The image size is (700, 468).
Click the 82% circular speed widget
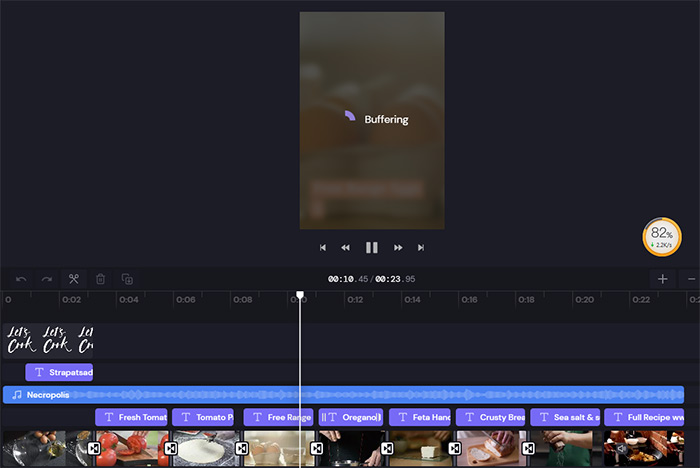662,237
